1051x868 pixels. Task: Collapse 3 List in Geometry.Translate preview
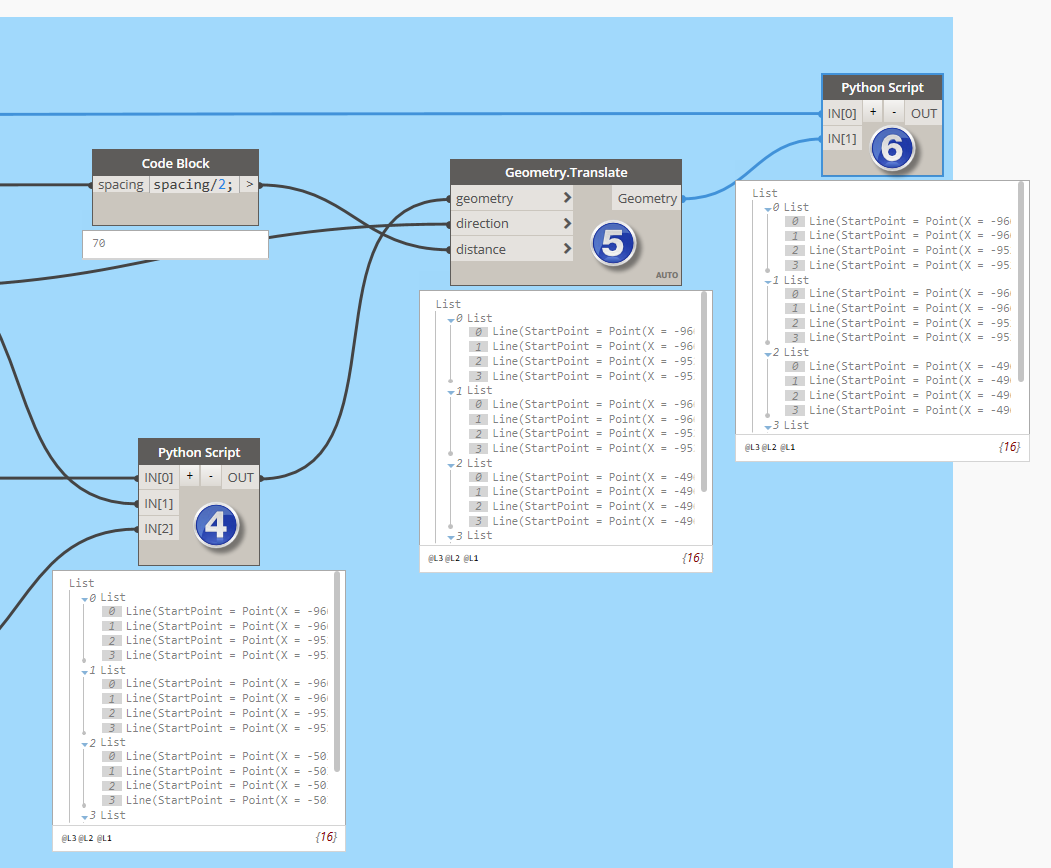(x=450, y=538)
